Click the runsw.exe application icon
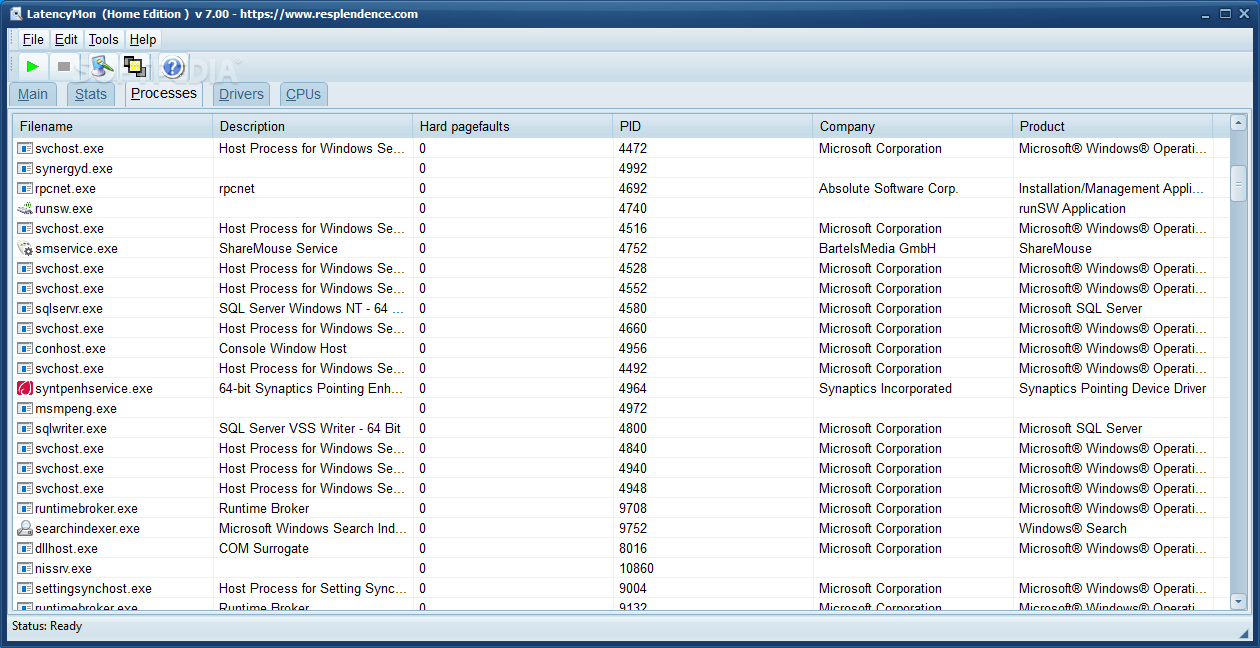 (25, 208)
